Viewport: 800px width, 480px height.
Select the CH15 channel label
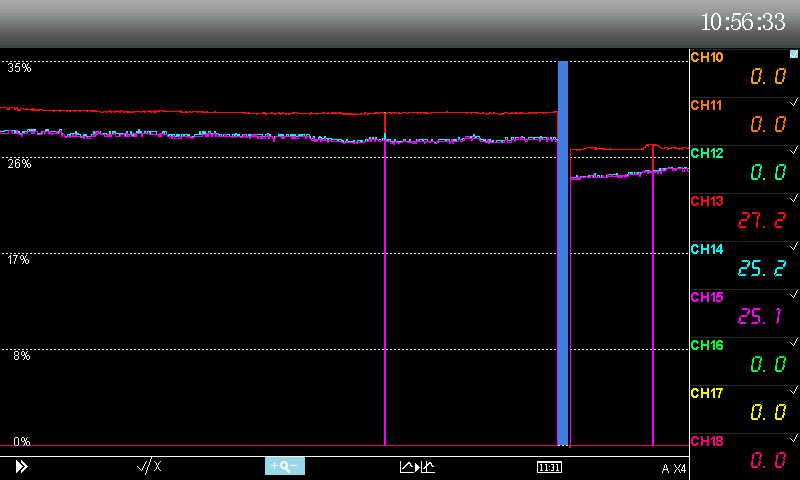point(707,297)
